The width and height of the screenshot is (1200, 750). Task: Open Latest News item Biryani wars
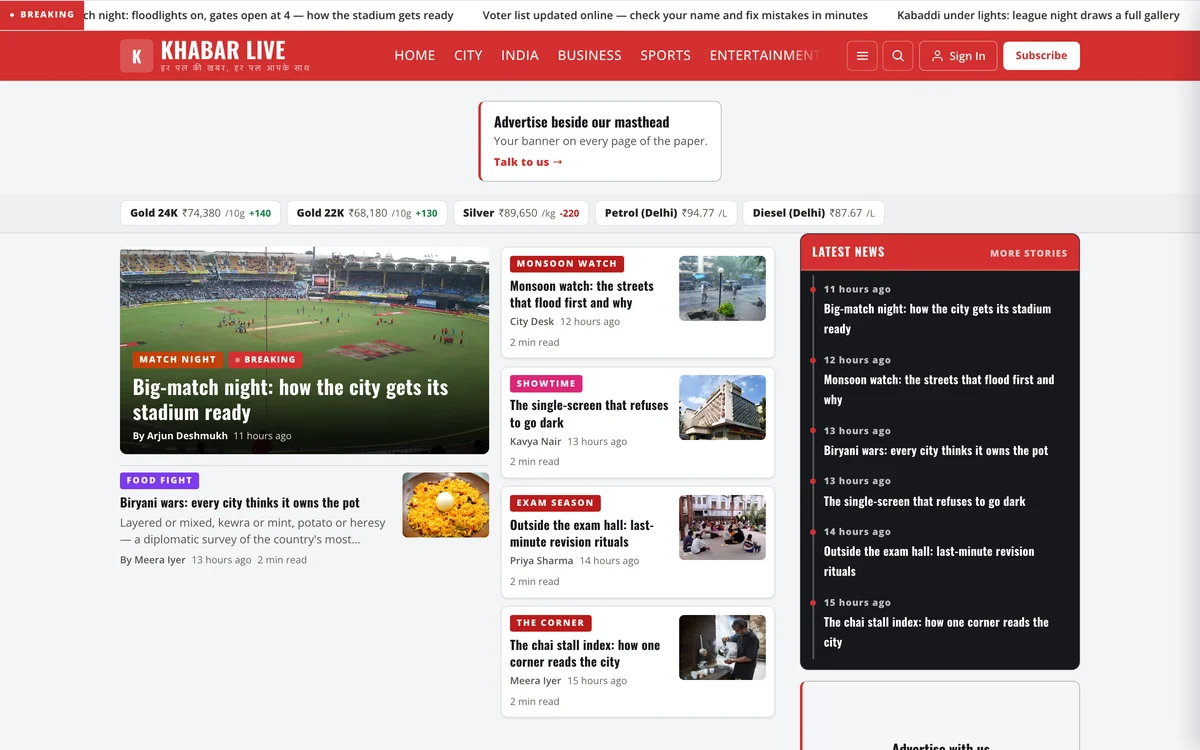pyautogui.click(x=936, y=450)
